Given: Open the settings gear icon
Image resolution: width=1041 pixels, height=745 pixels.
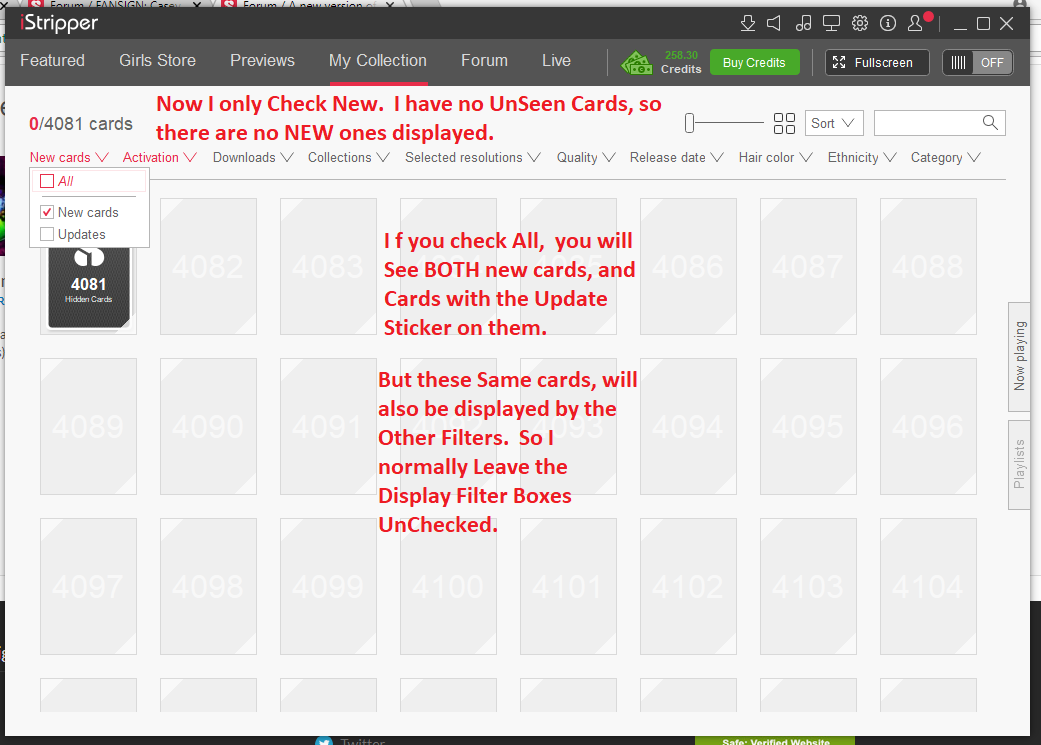Looking at the screenshot, I should coord(860,24).
